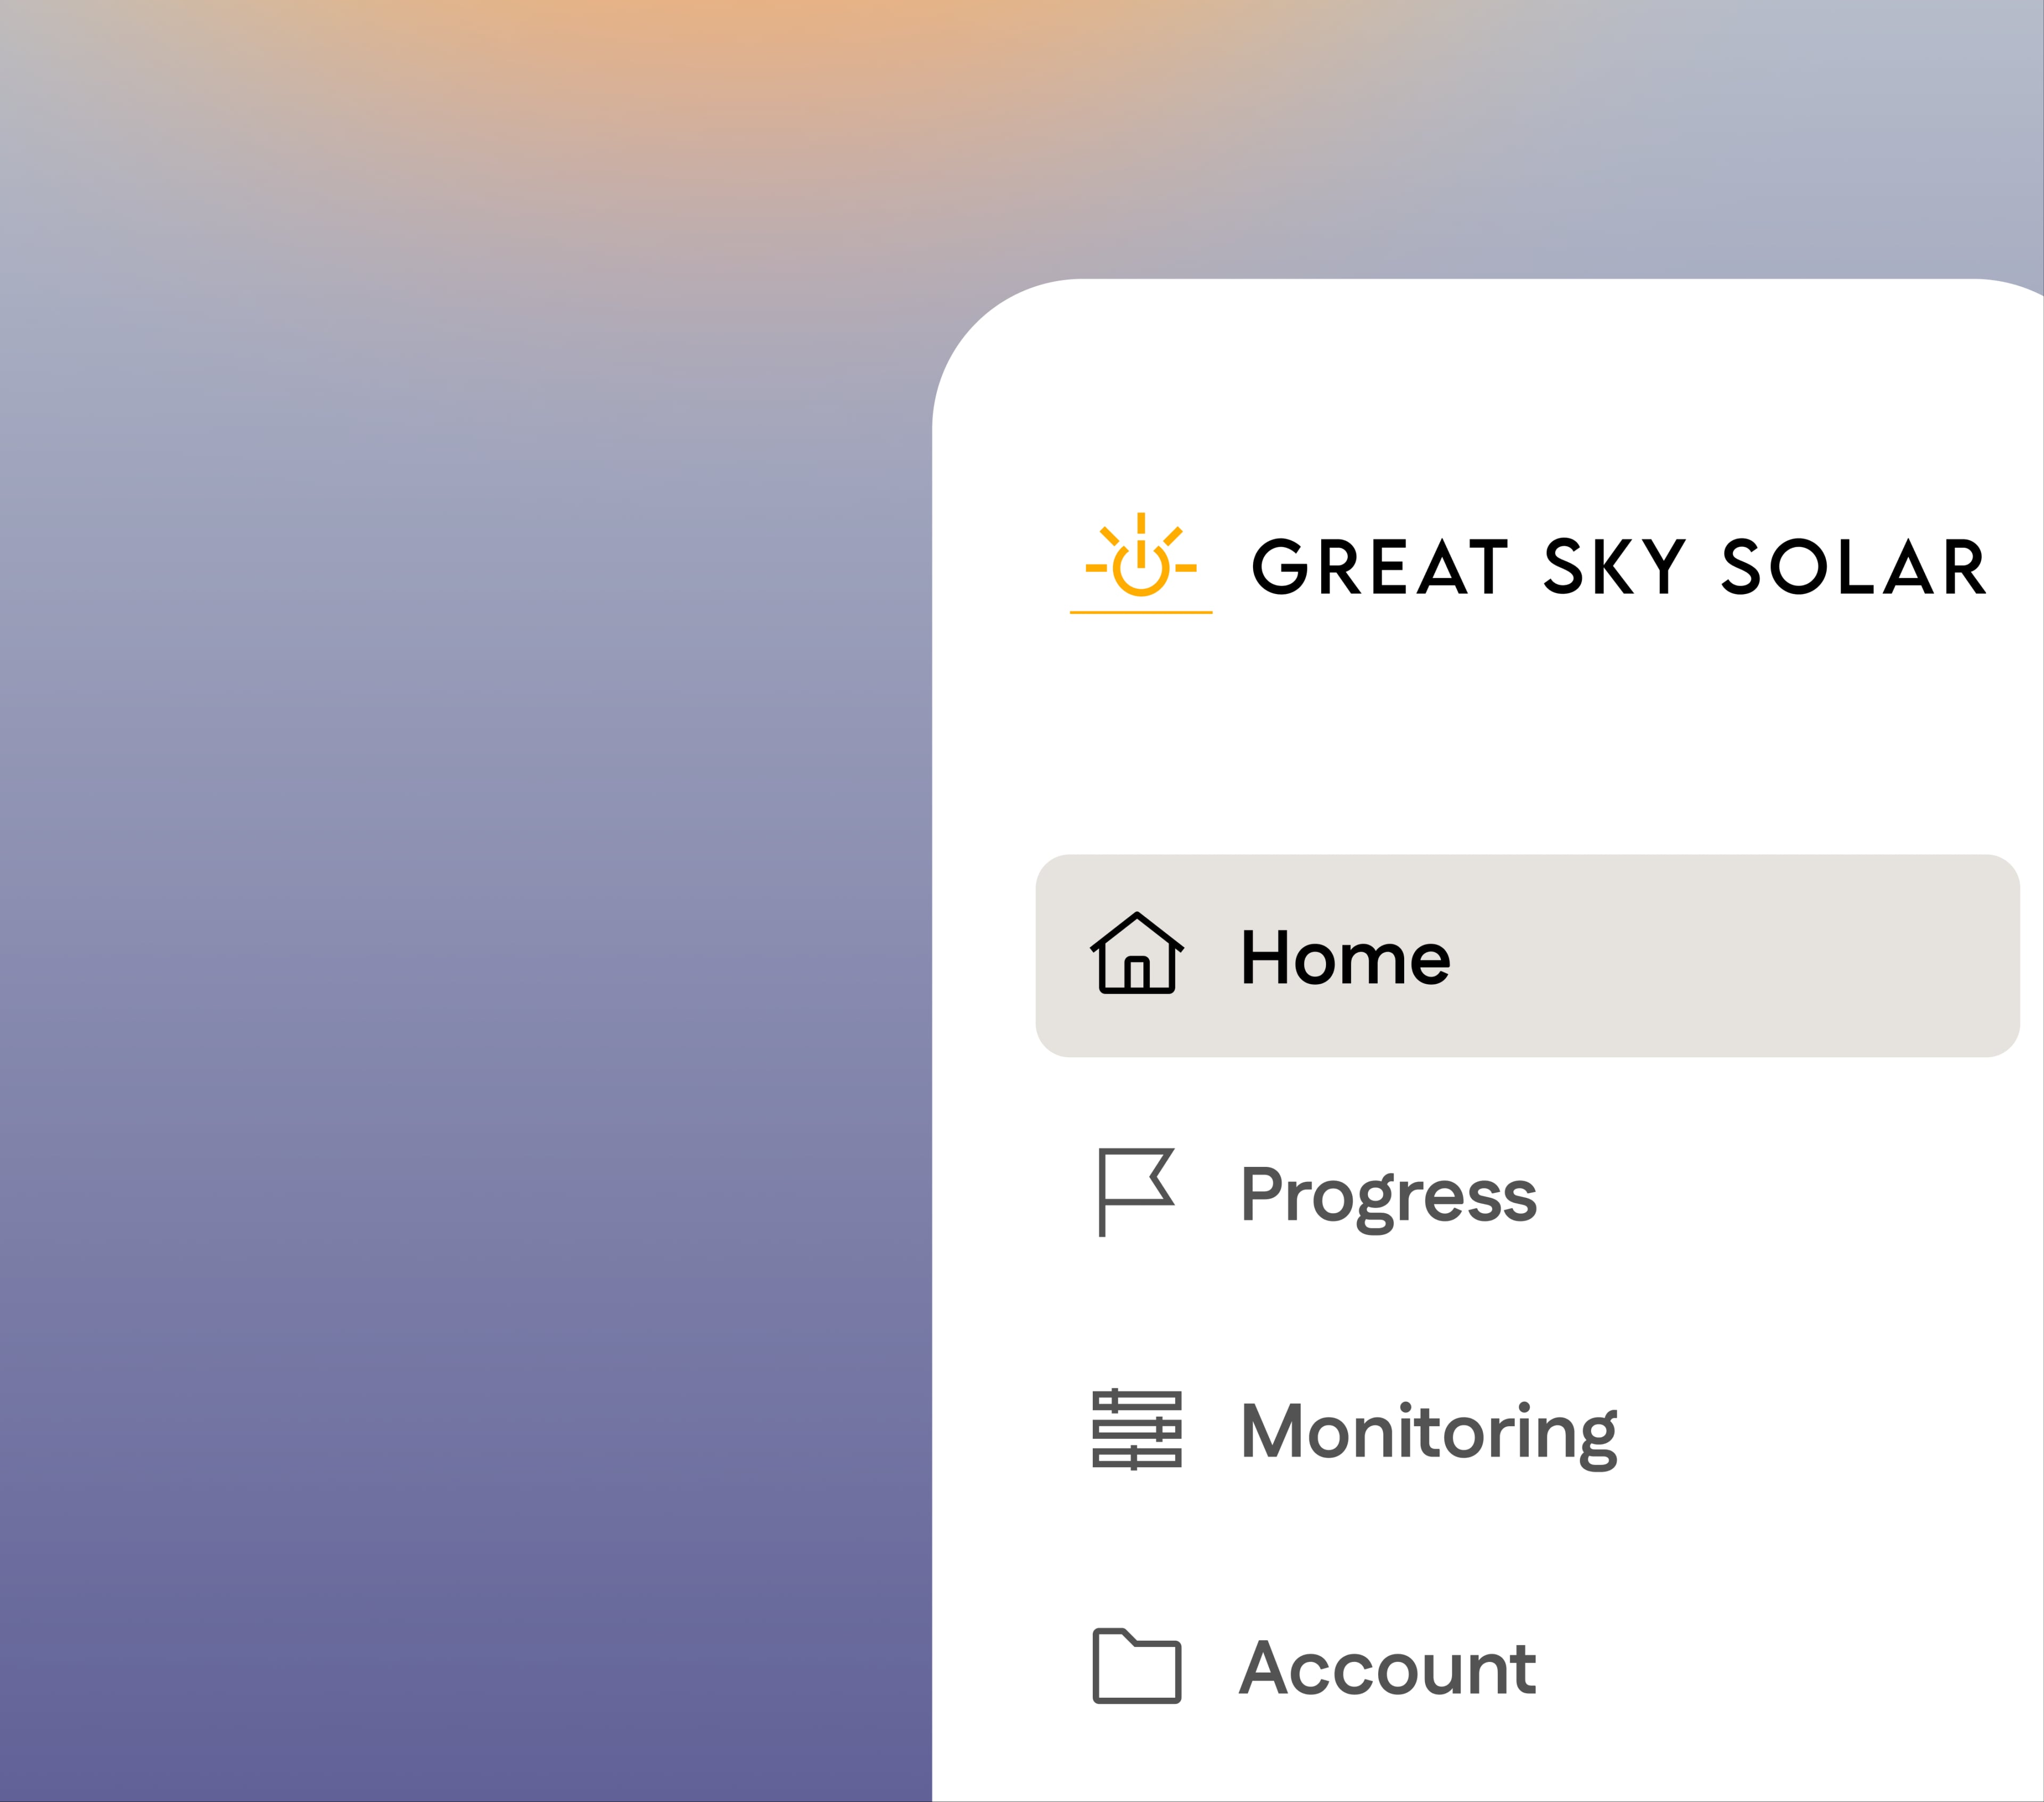Click white space between logo and Home row
Viewport: 2044px width, 1802px height.
1500,740
